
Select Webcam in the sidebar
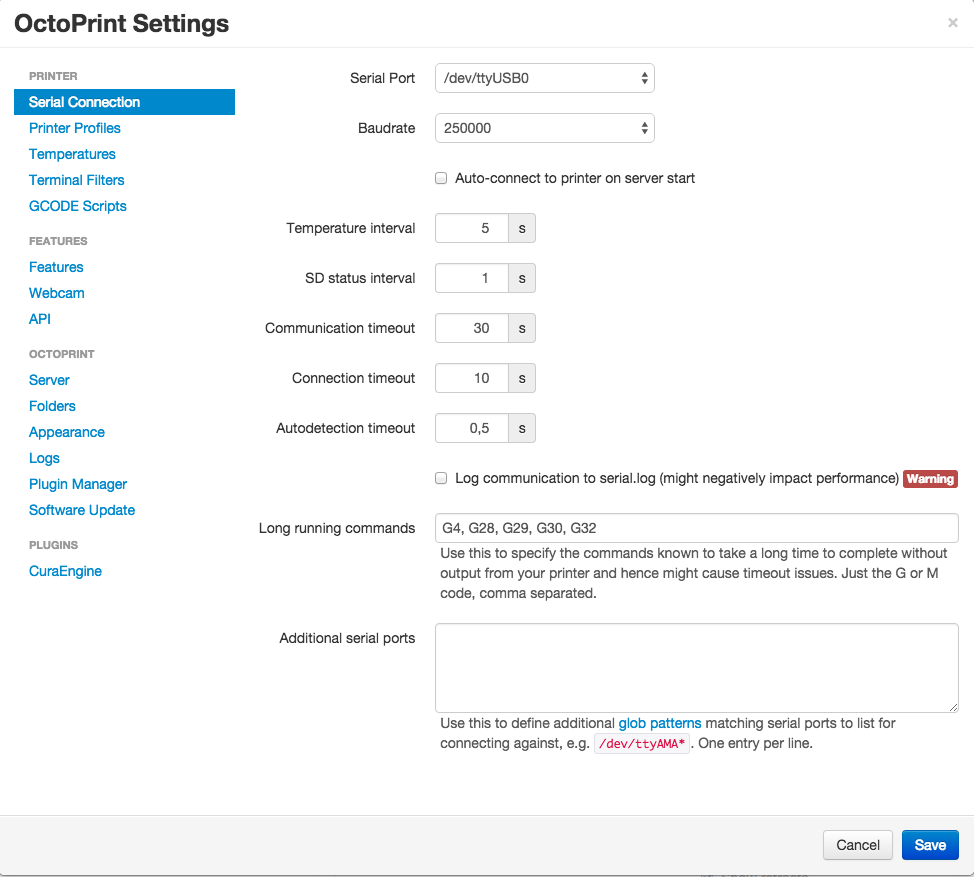point(57,293)
